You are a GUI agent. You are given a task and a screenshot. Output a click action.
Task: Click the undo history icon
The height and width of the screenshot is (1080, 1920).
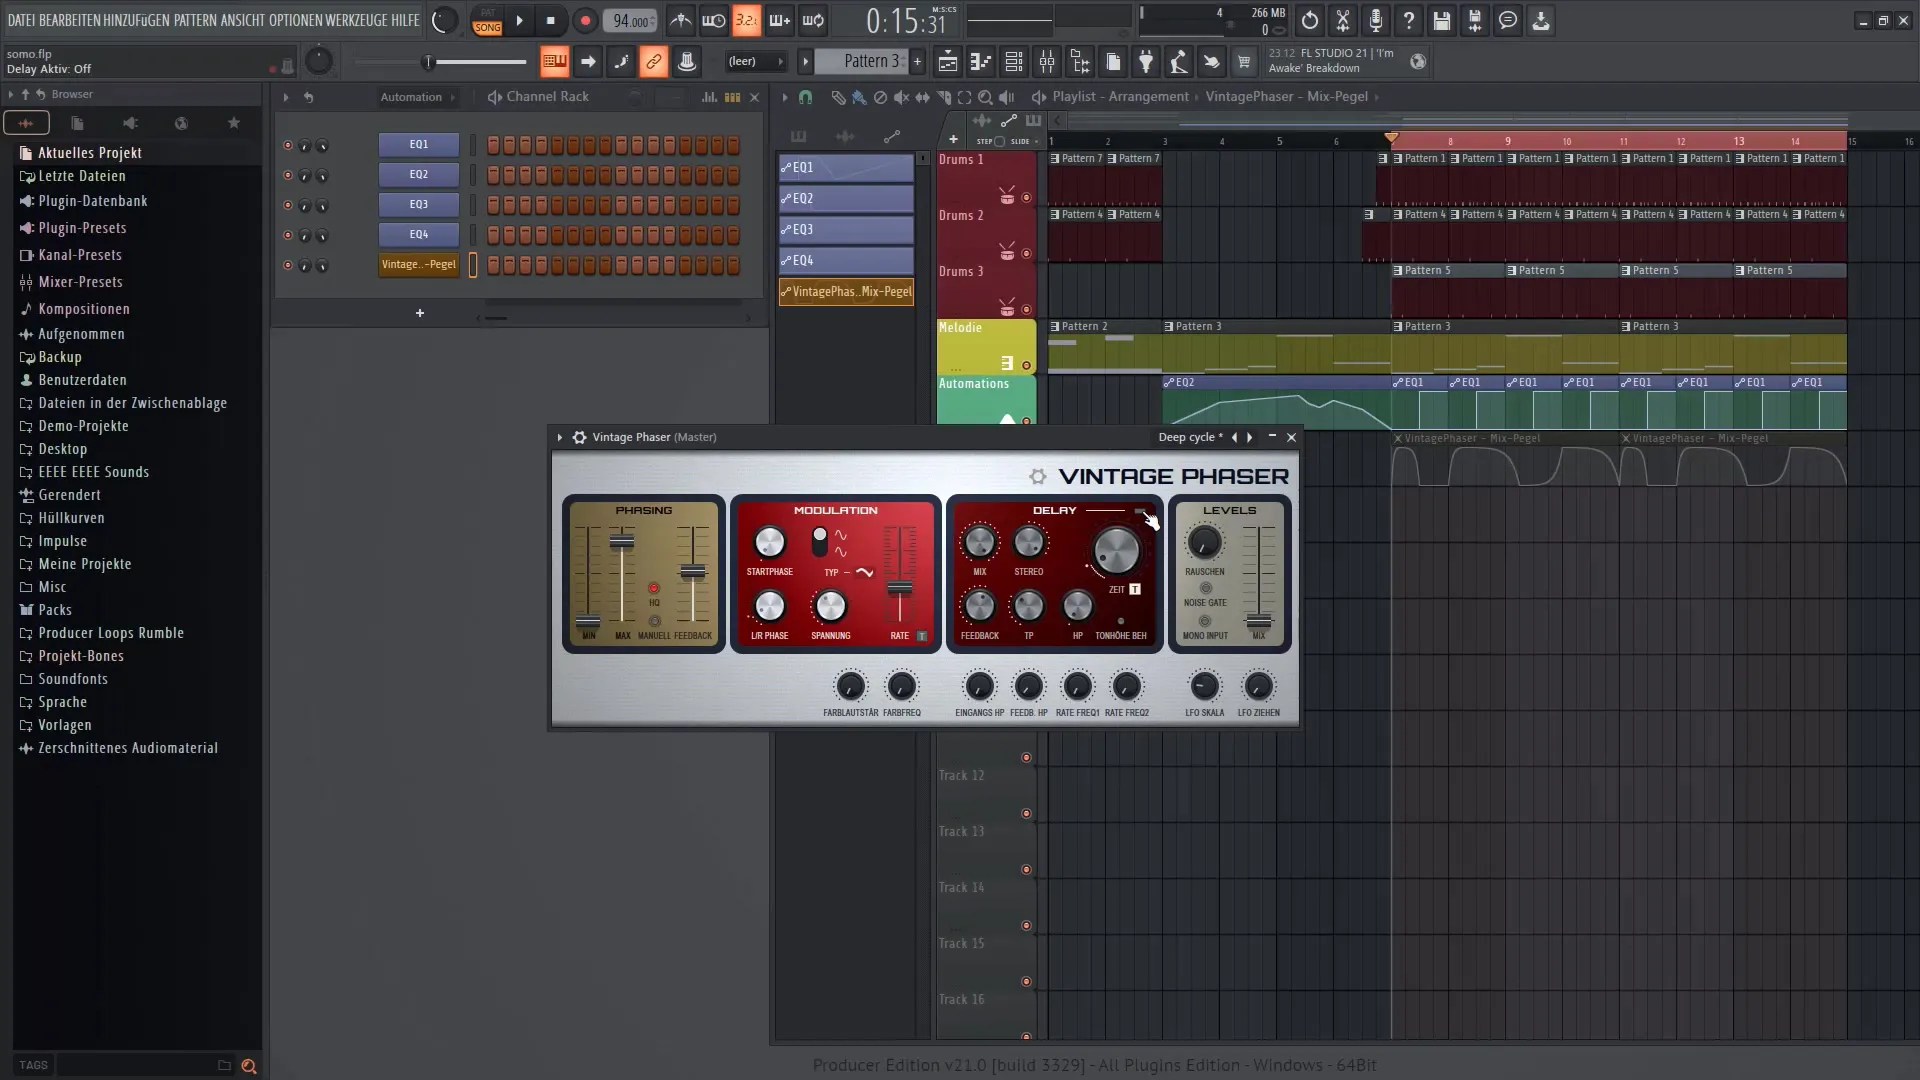coord(1310,20)
